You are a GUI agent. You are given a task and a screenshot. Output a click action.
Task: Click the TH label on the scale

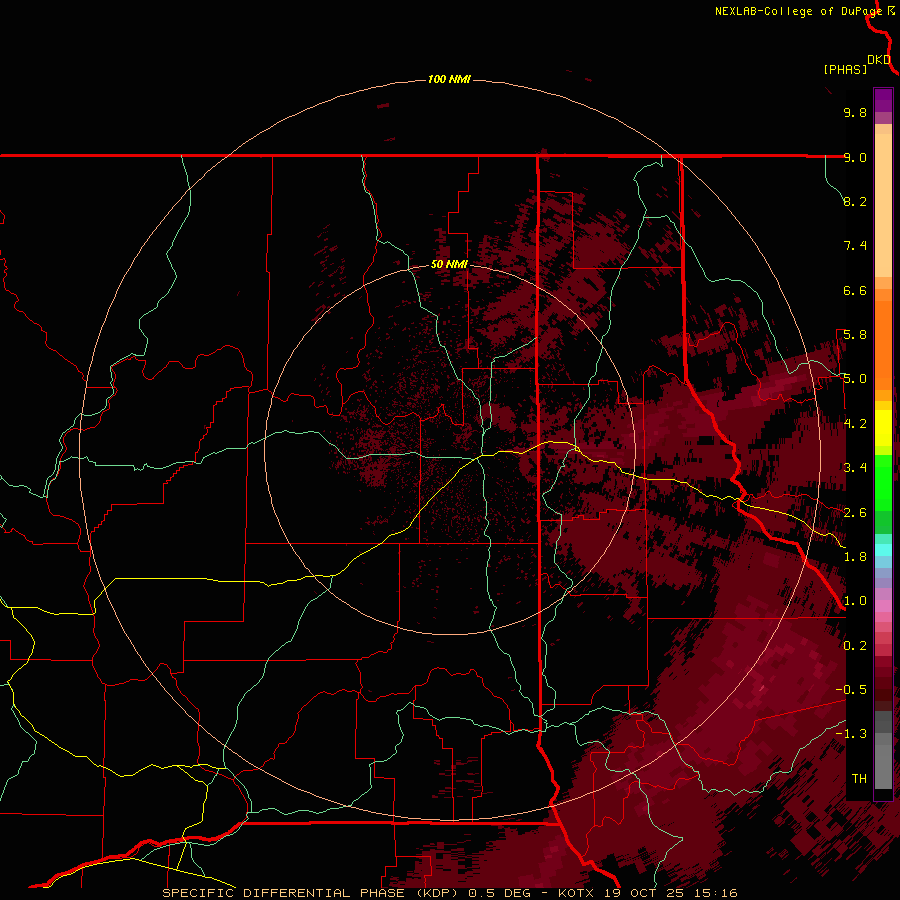click(x=859, y=779)
